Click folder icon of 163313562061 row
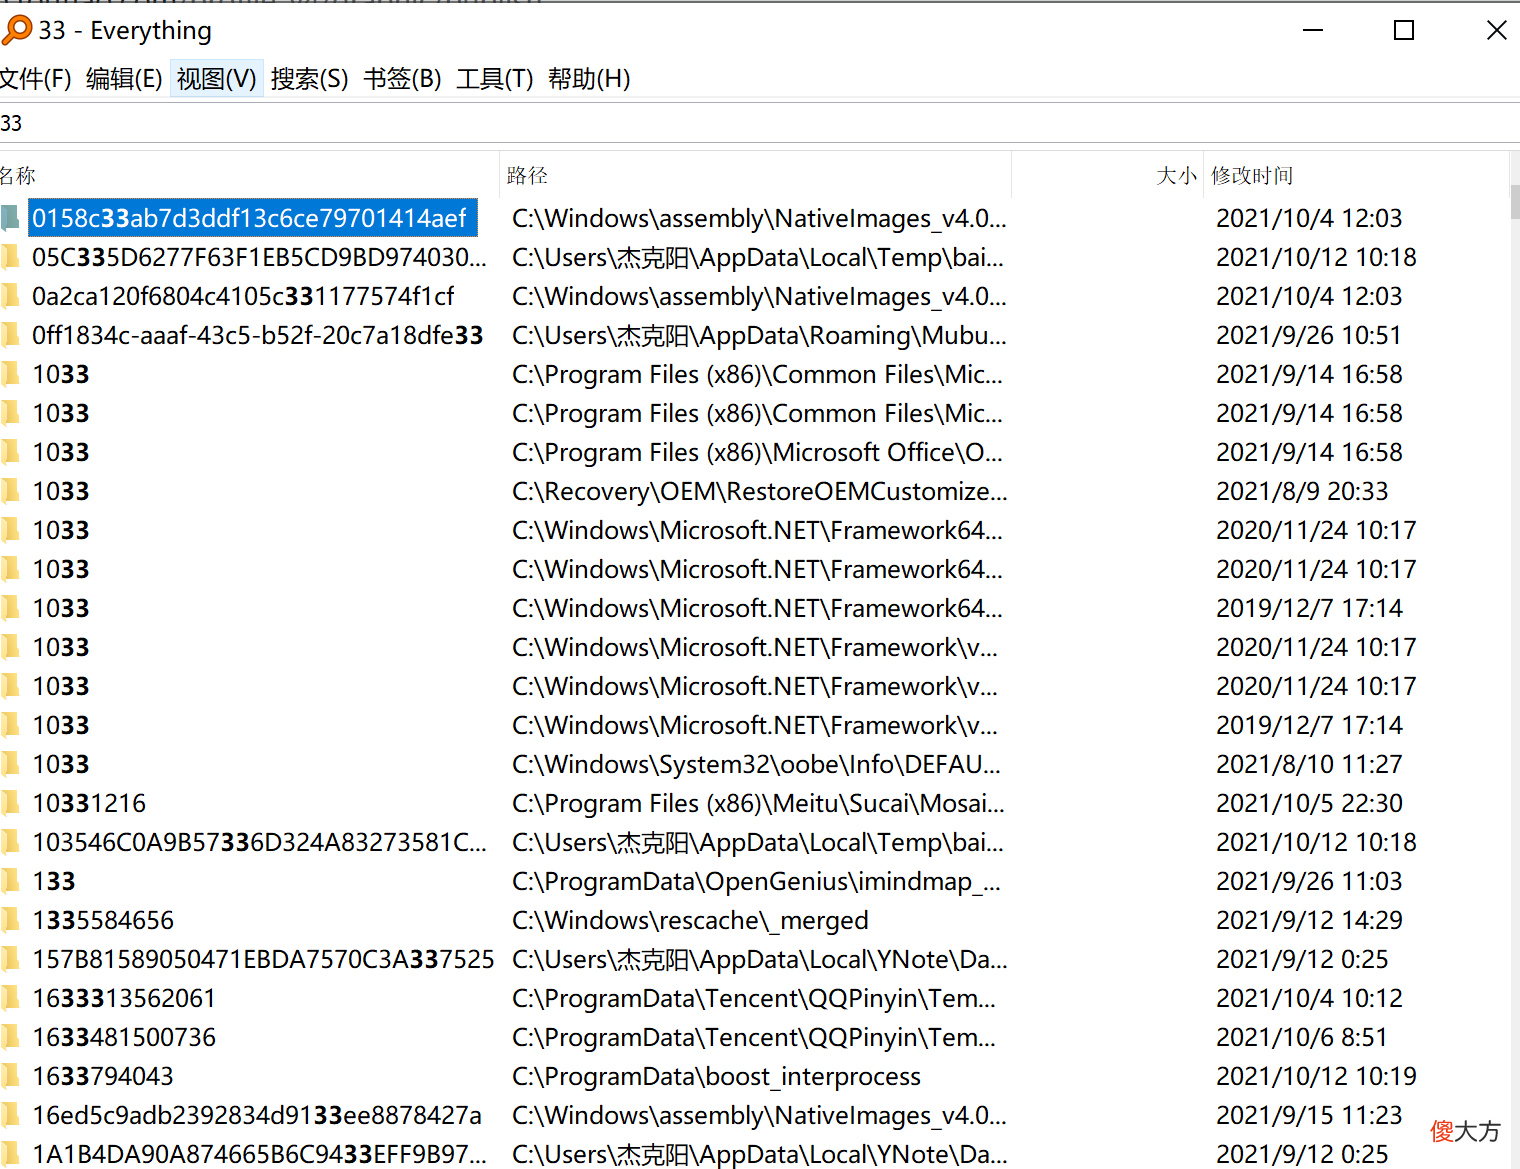This screenshot has width=1520, height=1169. pyautogui.click(x=10, y=998)
